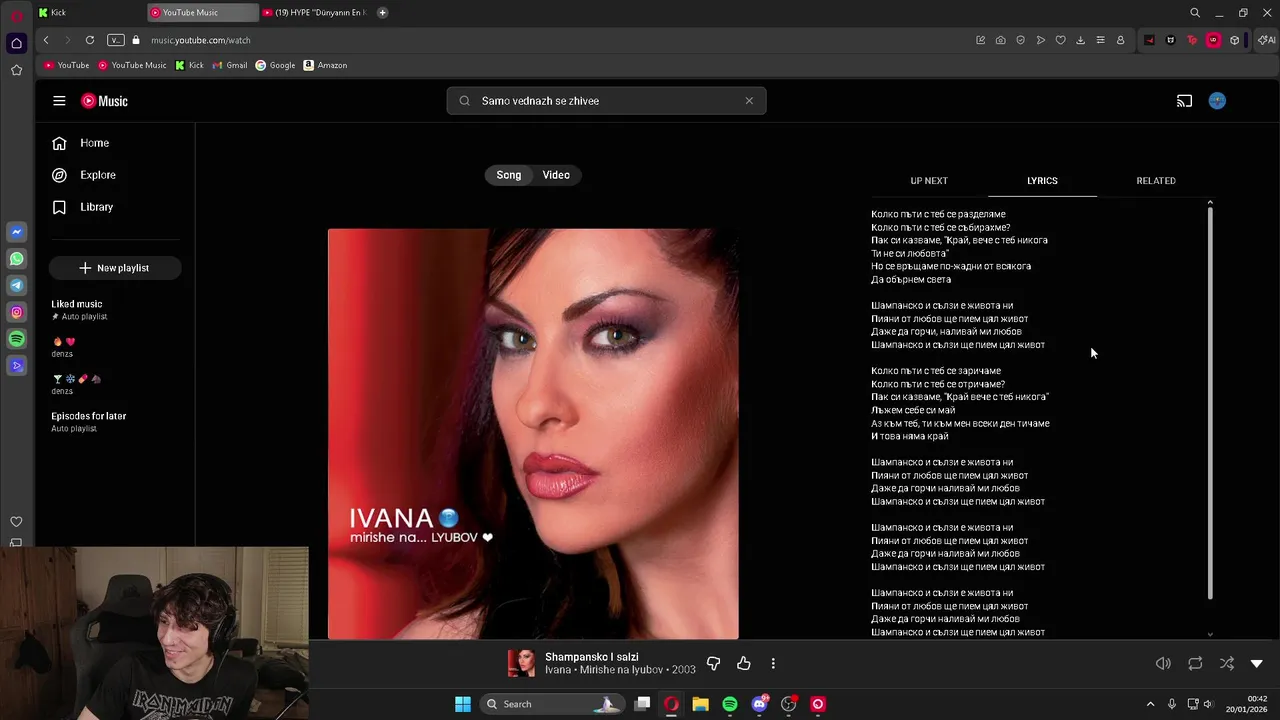Open the Amazon bookmark
1280x720 pixels.
[325, 65]
